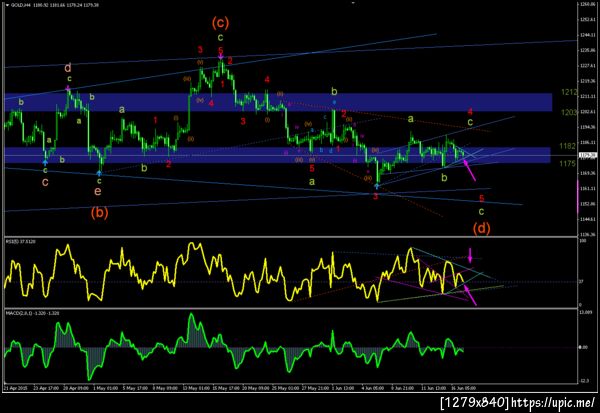Select the 1203 price level label

(569, 112)
